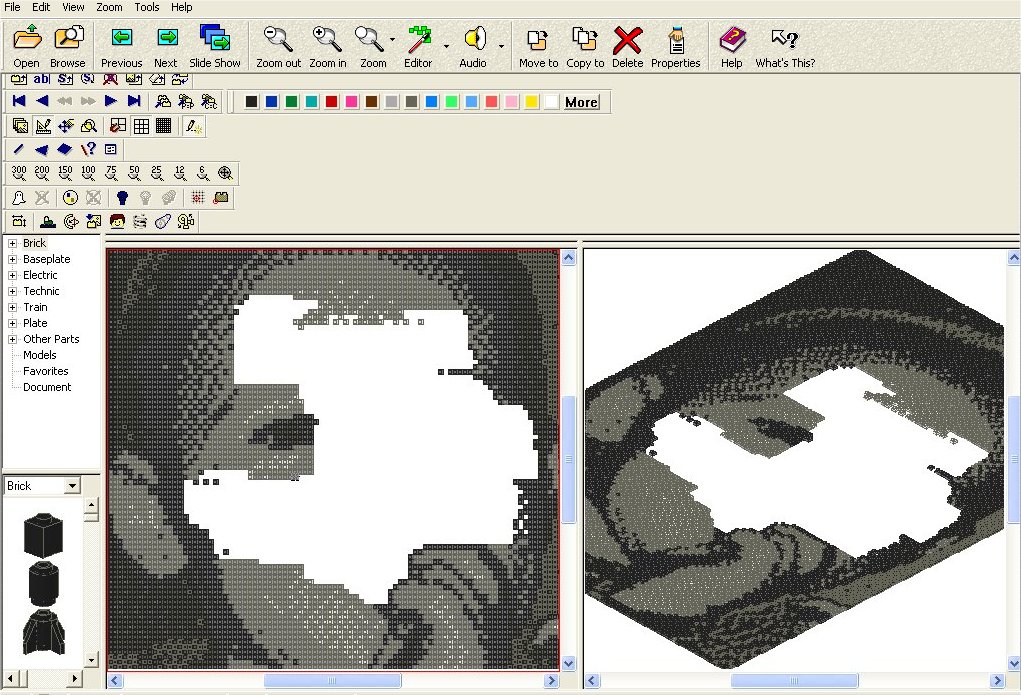
Task: Jump to last step with skip-forward arrow
Action: point(134,101)
